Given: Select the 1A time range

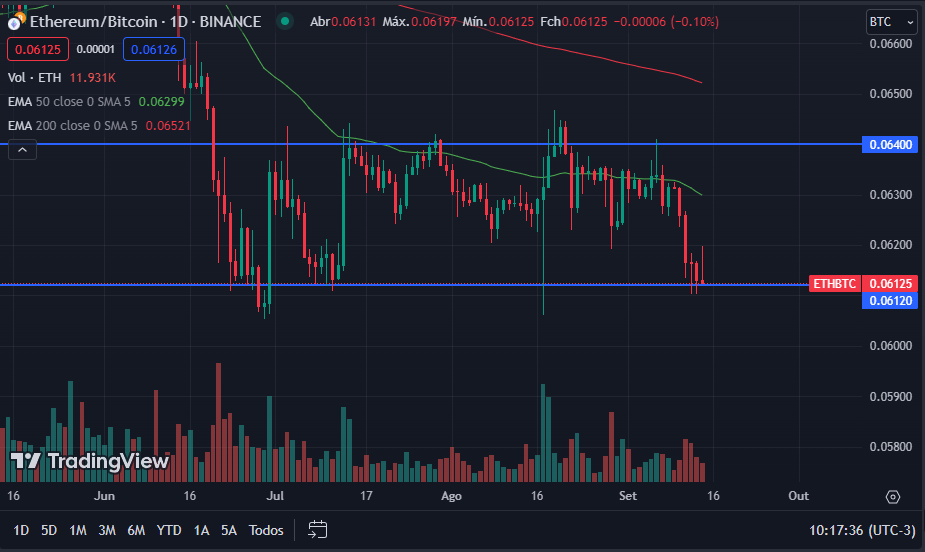Looking at the screenshot, I should [x=202, y=530].
